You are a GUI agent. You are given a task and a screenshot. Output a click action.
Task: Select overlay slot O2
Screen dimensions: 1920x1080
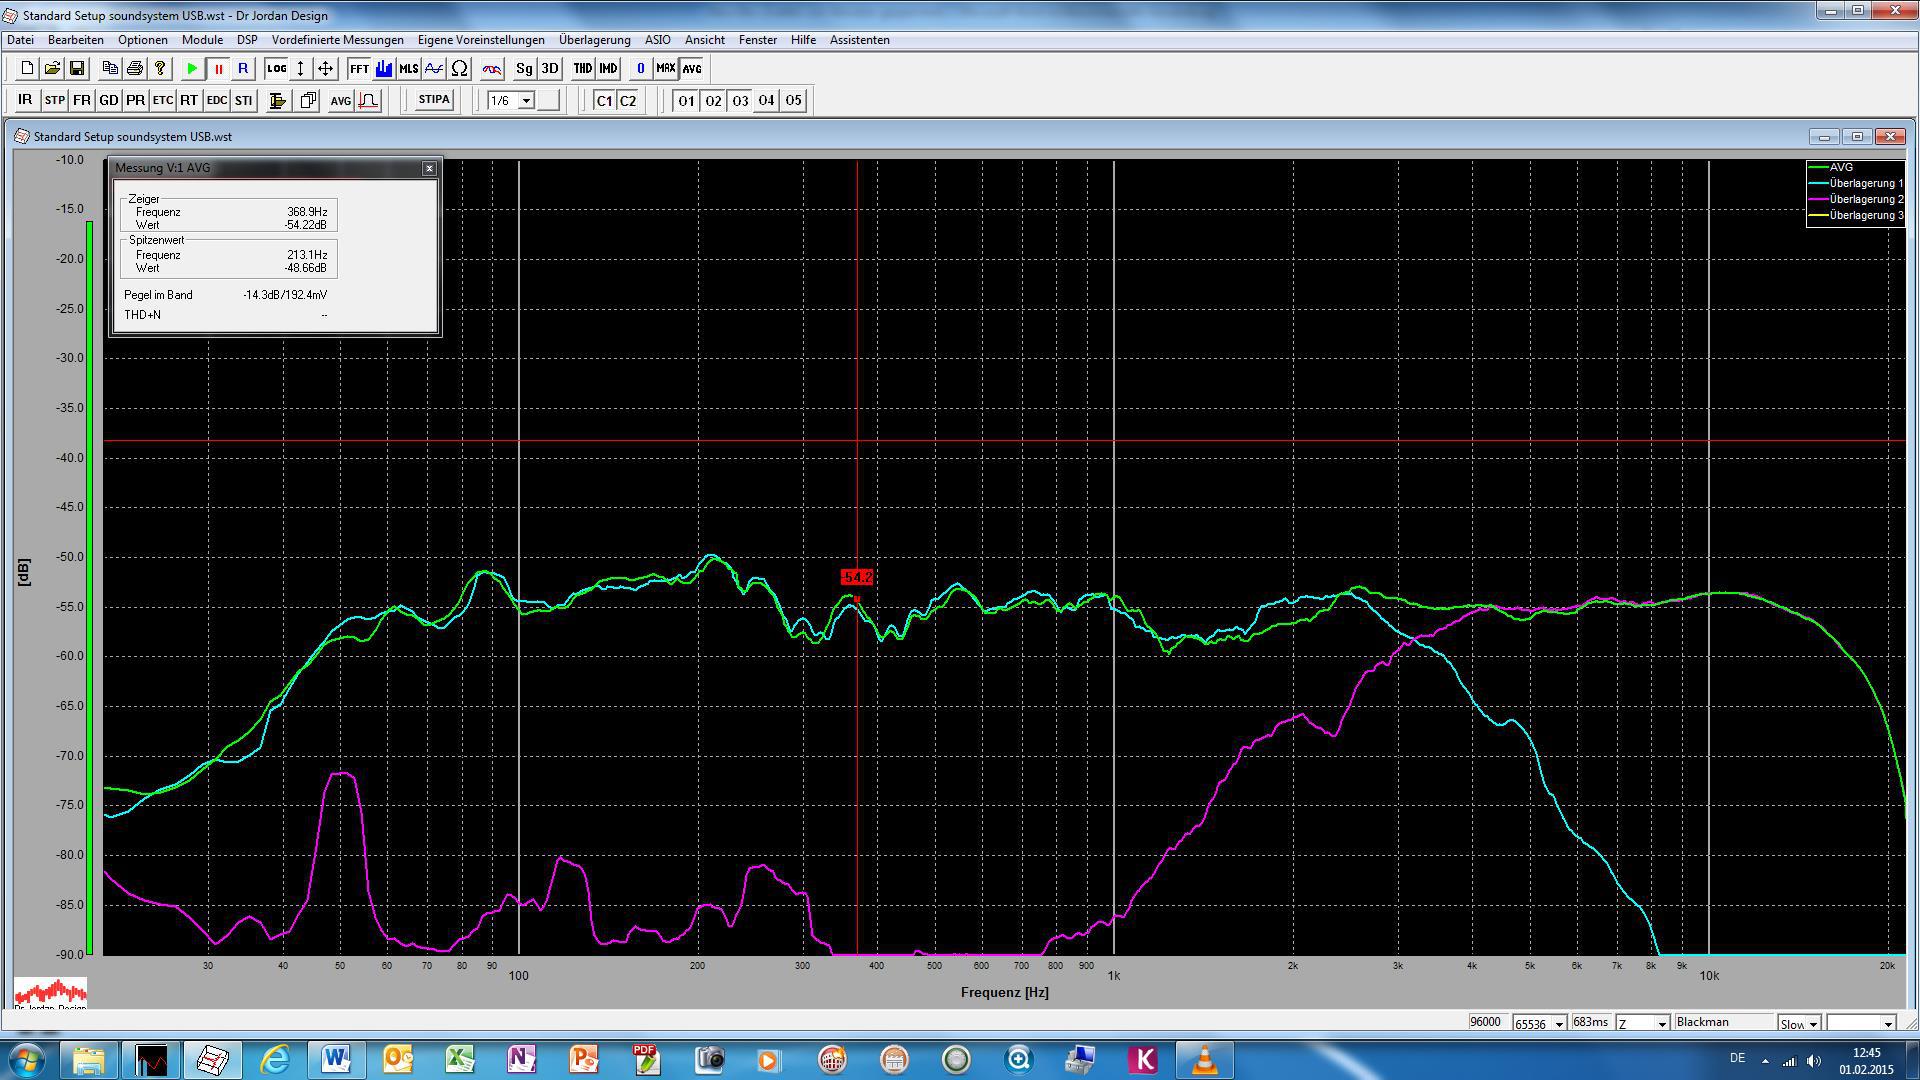pyautogui.click(x=713, y=100)
